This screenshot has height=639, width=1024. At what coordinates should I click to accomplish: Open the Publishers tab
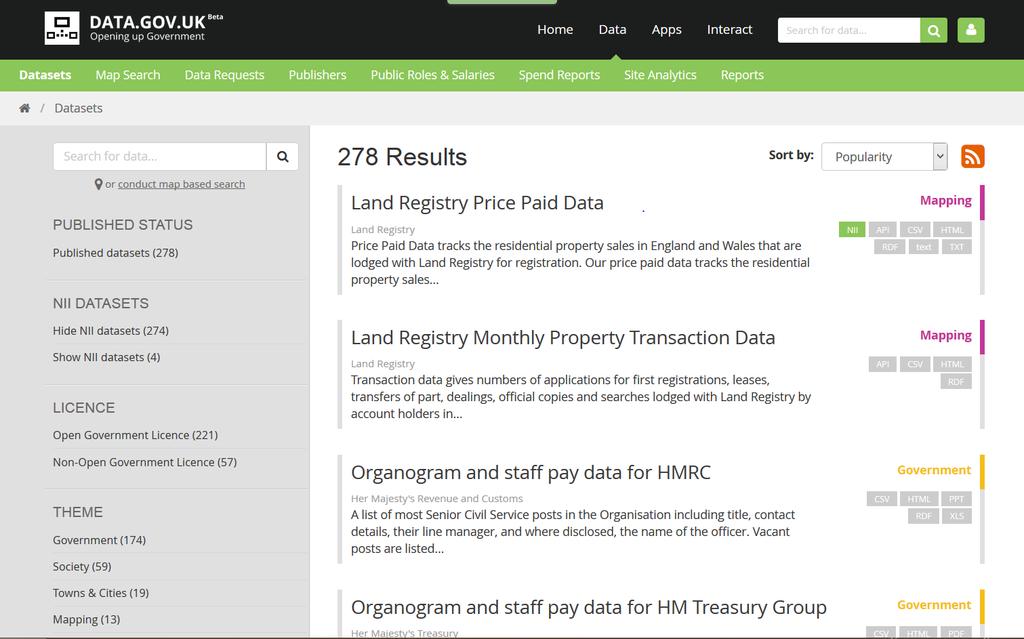click(x=317, y=74)
